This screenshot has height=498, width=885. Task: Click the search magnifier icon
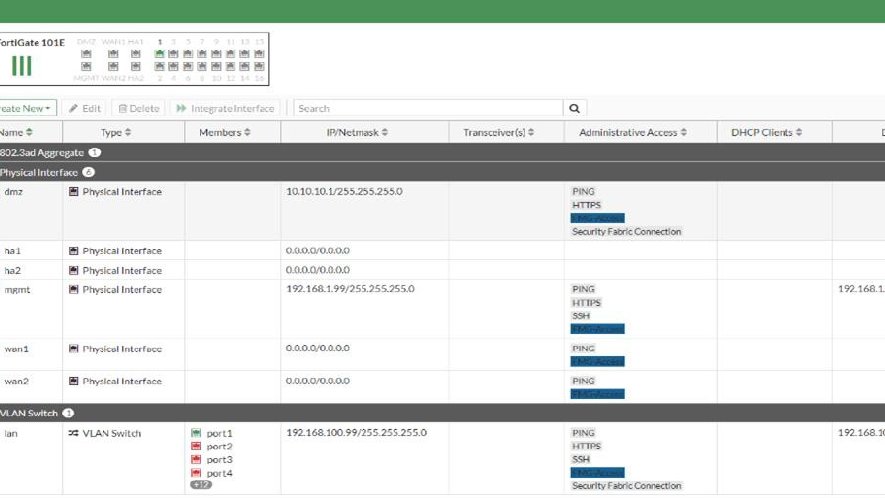(575, 108)
